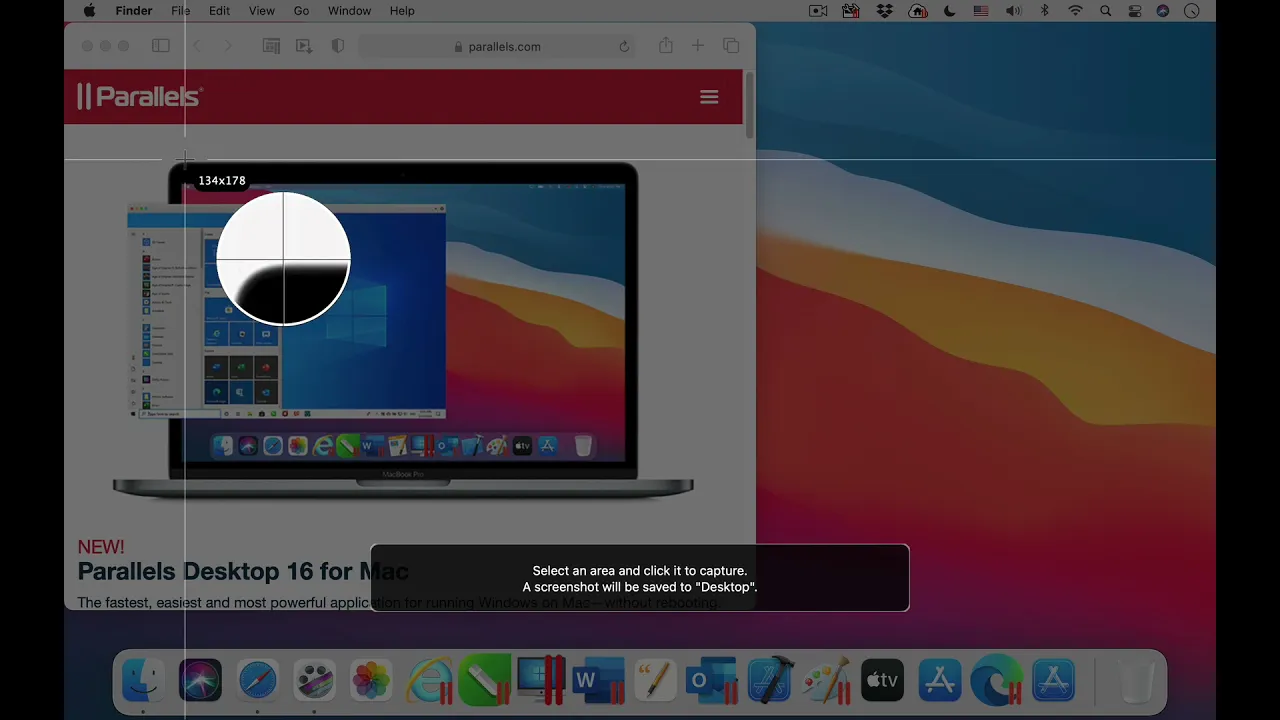Open the Apple menu
Screen dimensions: 1280x720
pos(89,11)
